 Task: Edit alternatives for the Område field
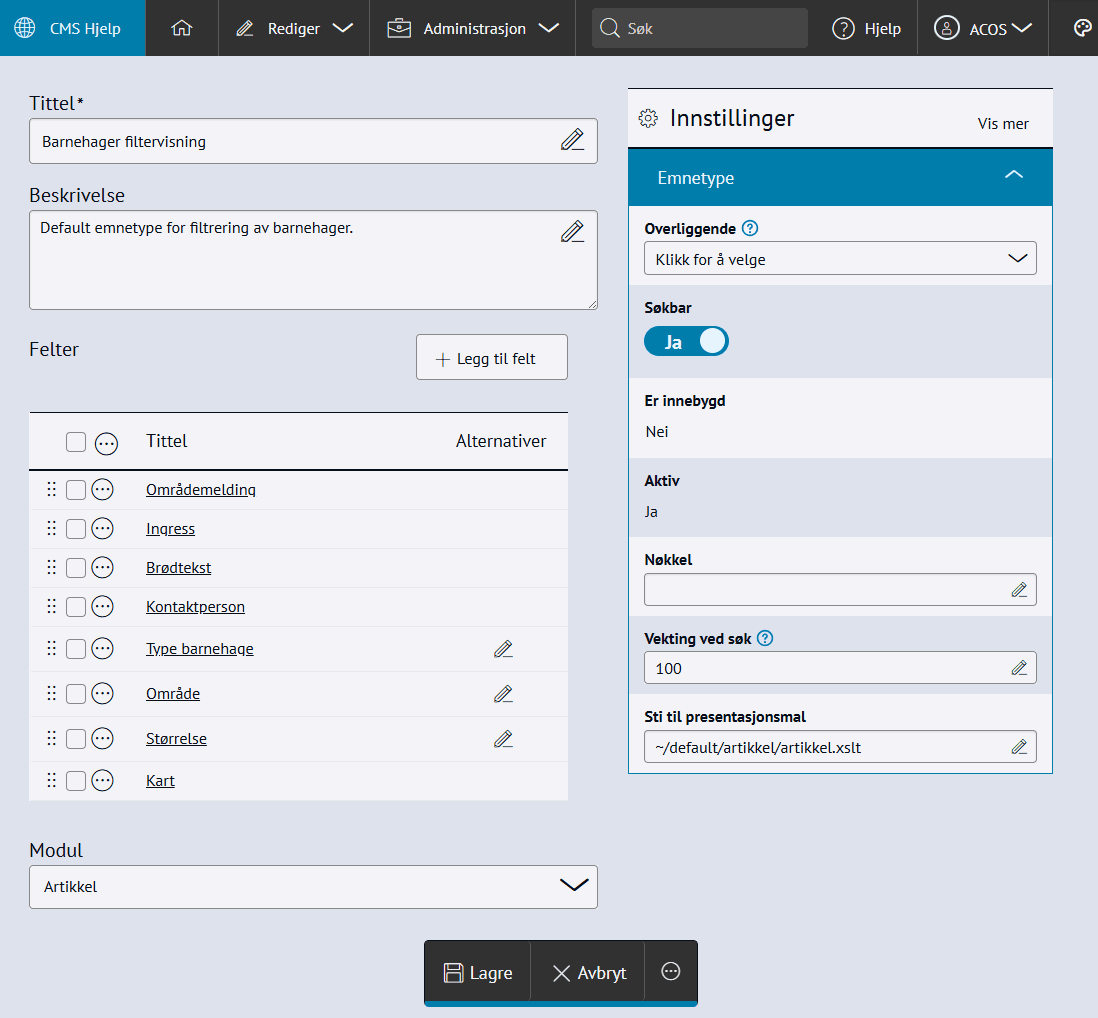(503, 694)
